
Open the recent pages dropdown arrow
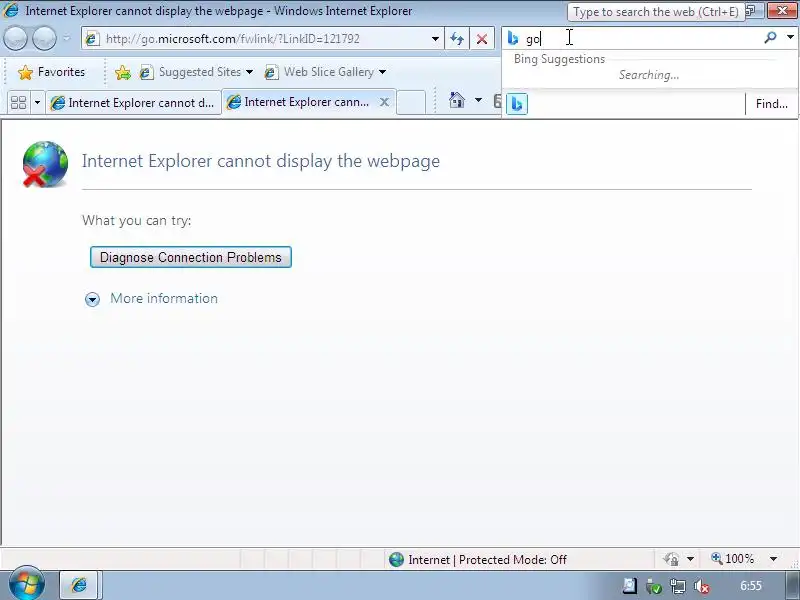point(66,39)
